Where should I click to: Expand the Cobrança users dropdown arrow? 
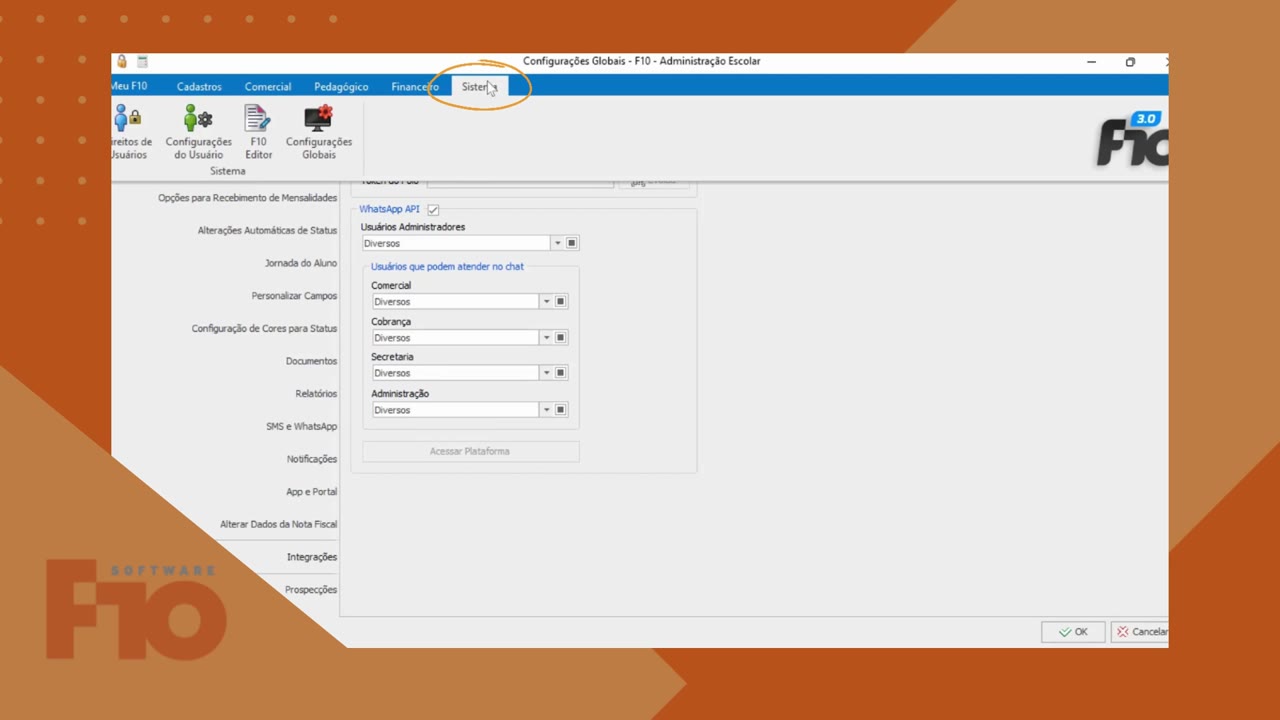click(x=546, y=337)
